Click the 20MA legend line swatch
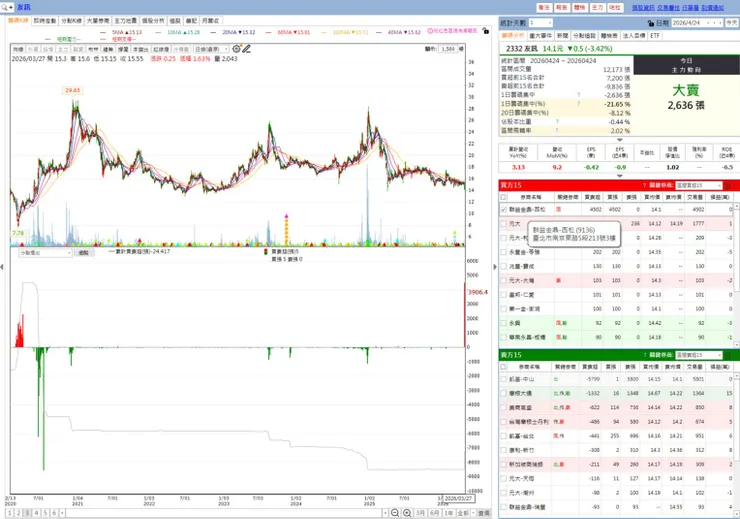 (213, 32)
